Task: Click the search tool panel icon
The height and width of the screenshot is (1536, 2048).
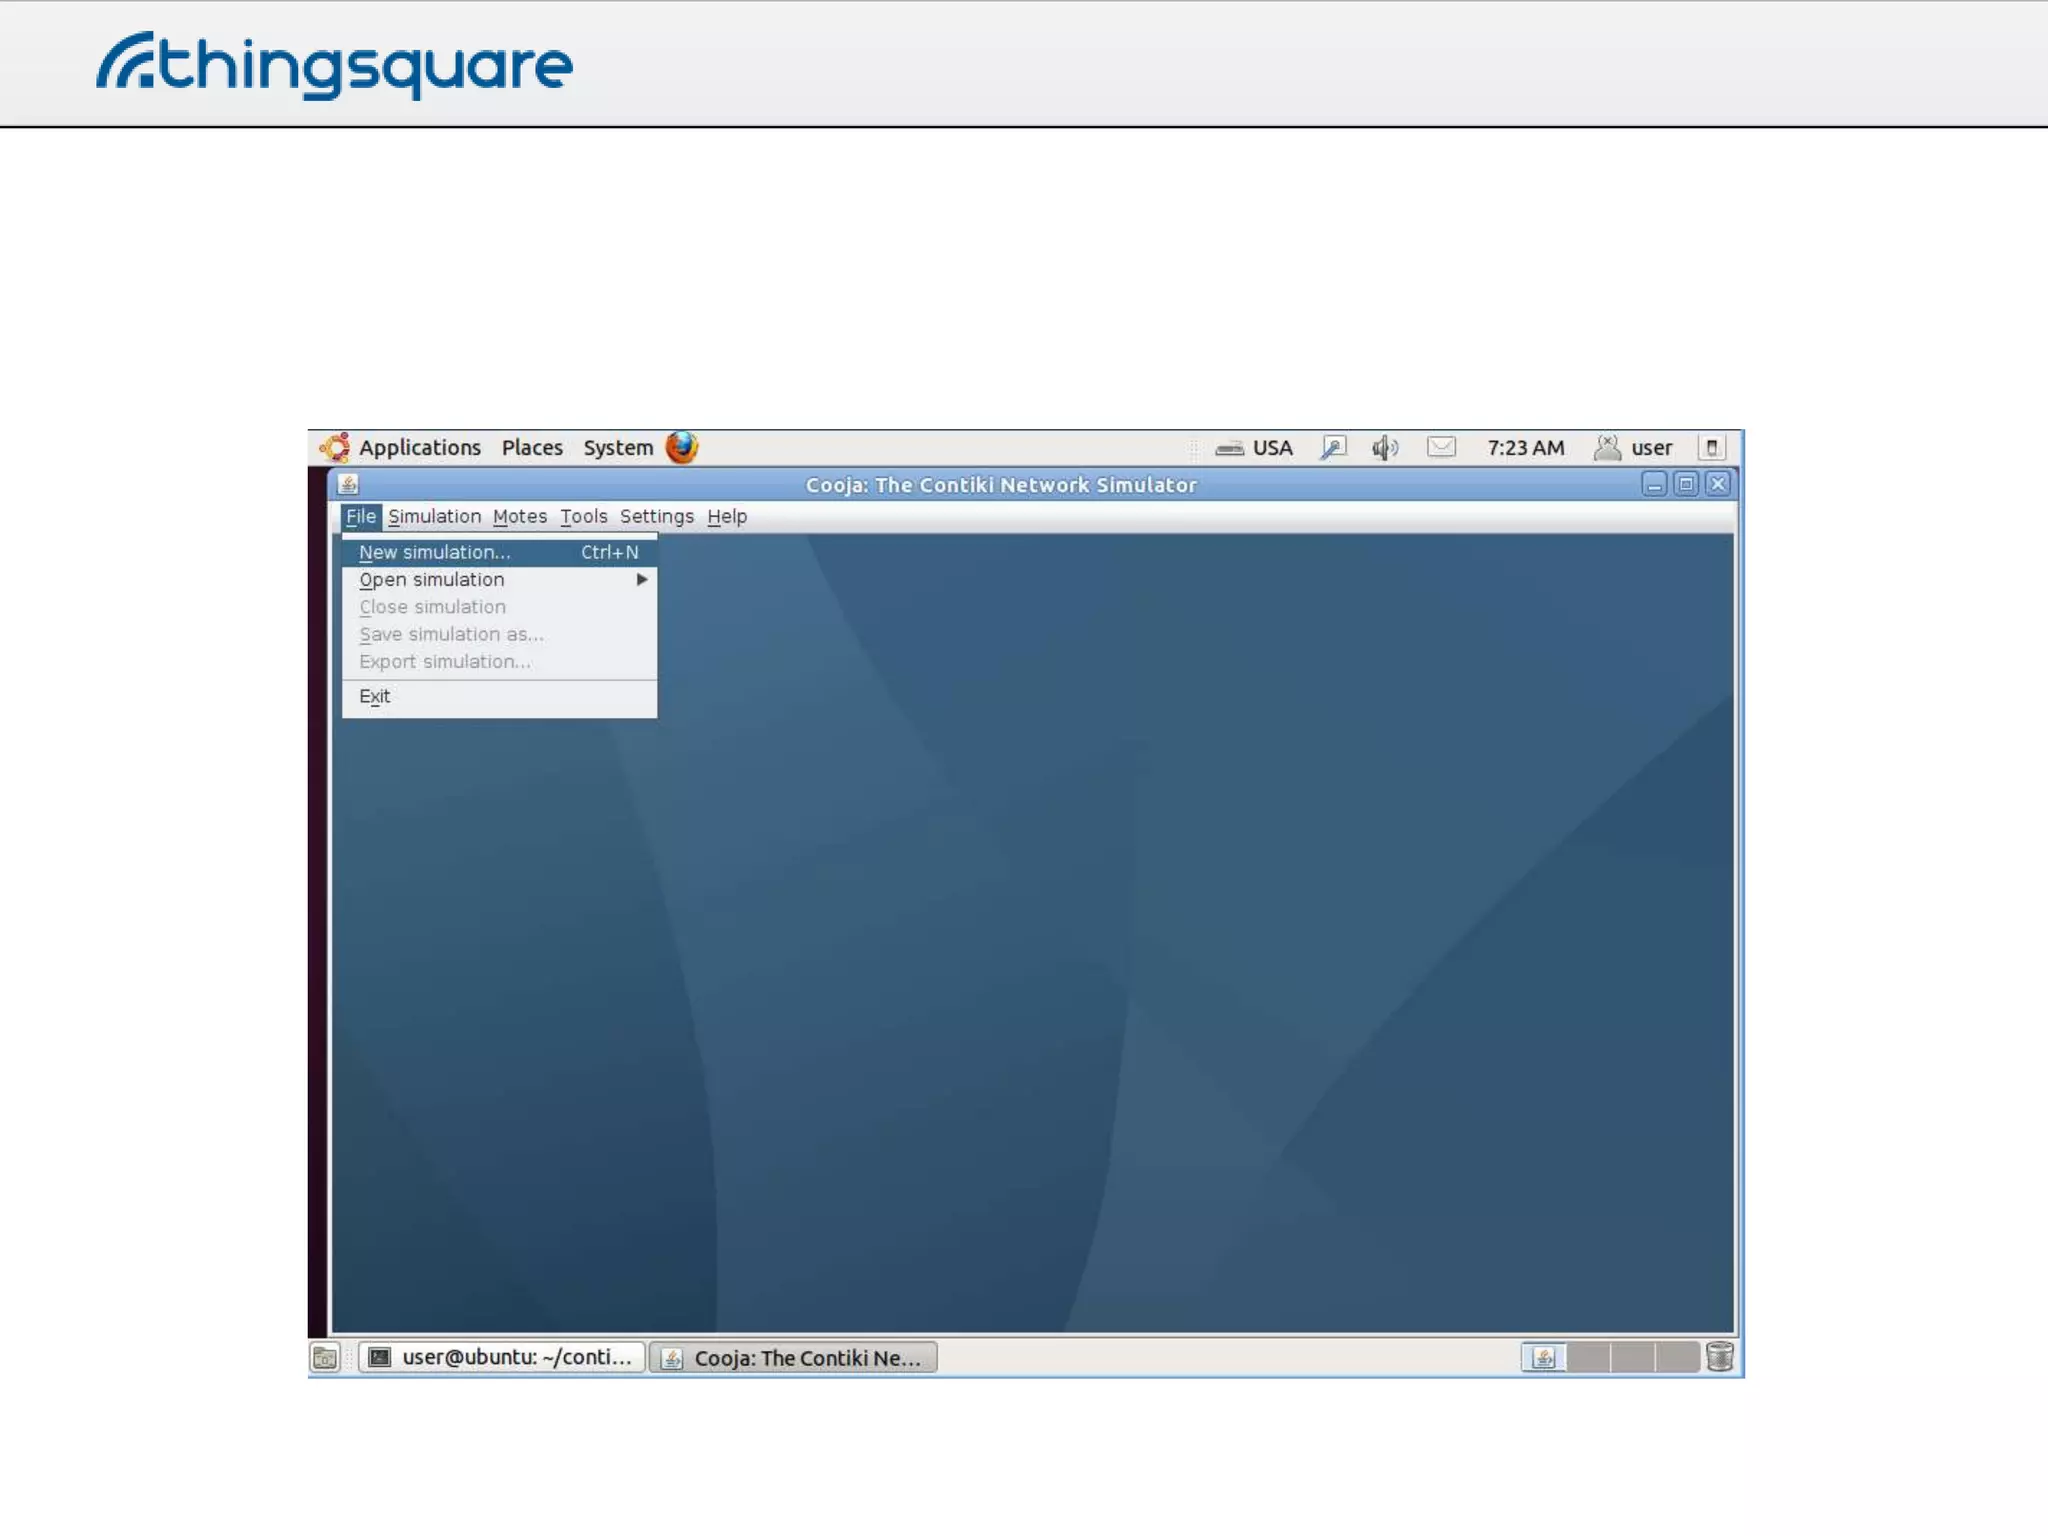Action: [1334, 448]
